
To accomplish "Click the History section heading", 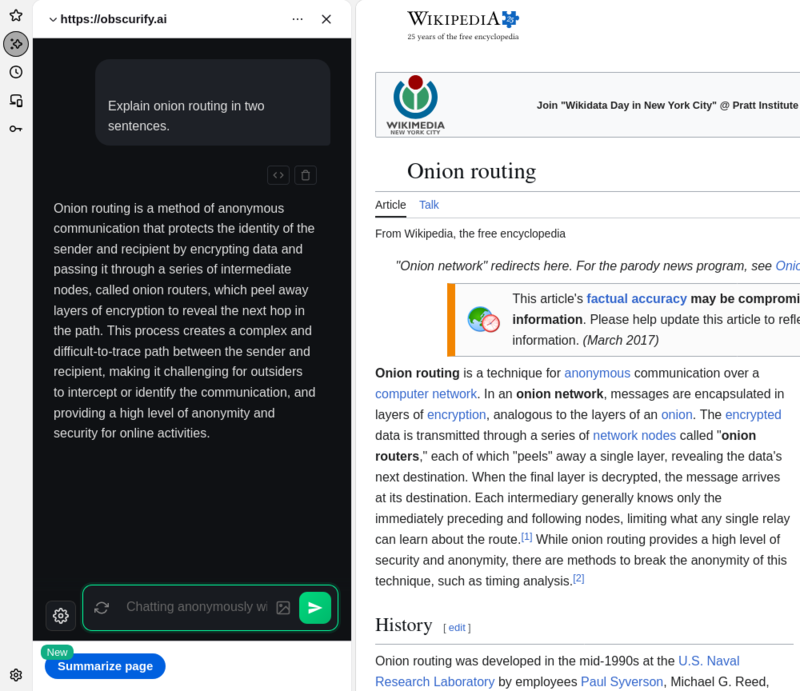I will tap(404, 625).
